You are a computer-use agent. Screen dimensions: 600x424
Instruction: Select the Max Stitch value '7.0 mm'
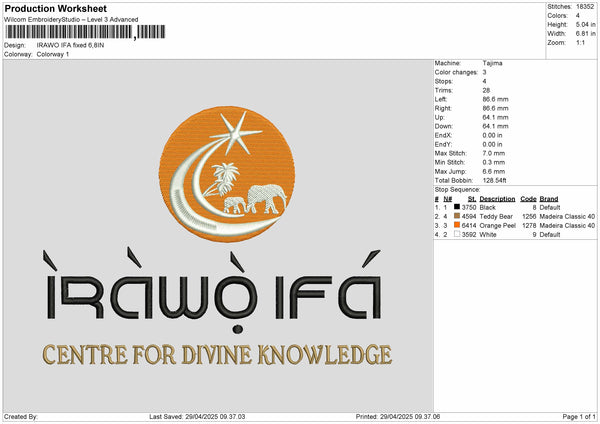pos(494,153)
